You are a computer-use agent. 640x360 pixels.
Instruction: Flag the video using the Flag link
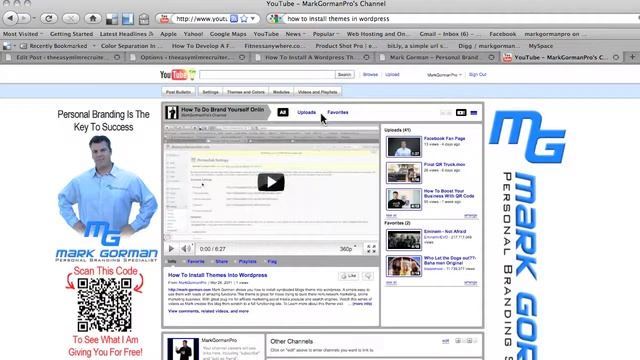click(272, 261)
